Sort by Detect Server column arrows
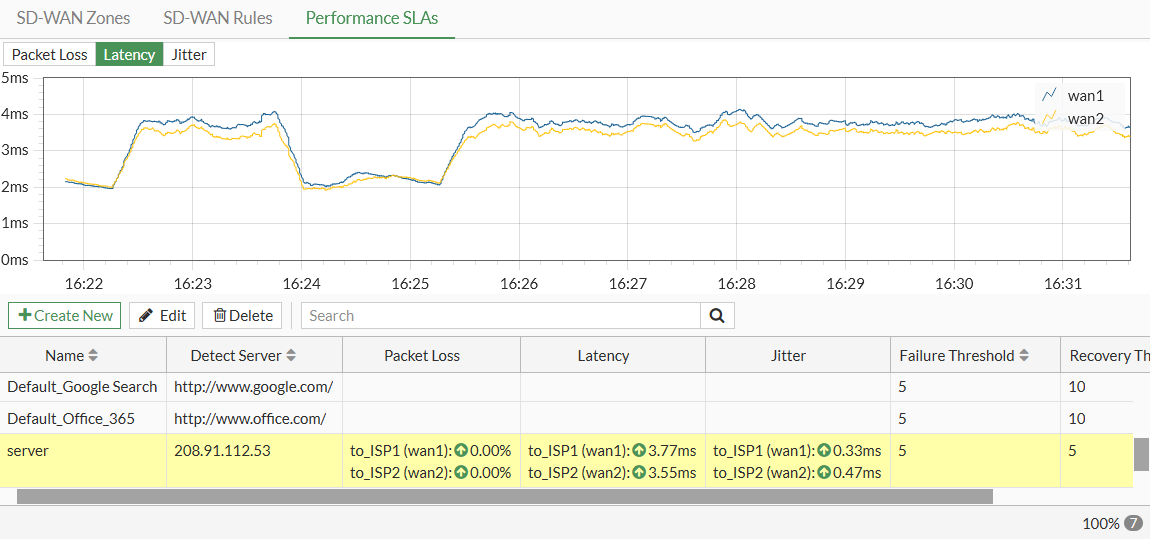 tap(292, 356)
